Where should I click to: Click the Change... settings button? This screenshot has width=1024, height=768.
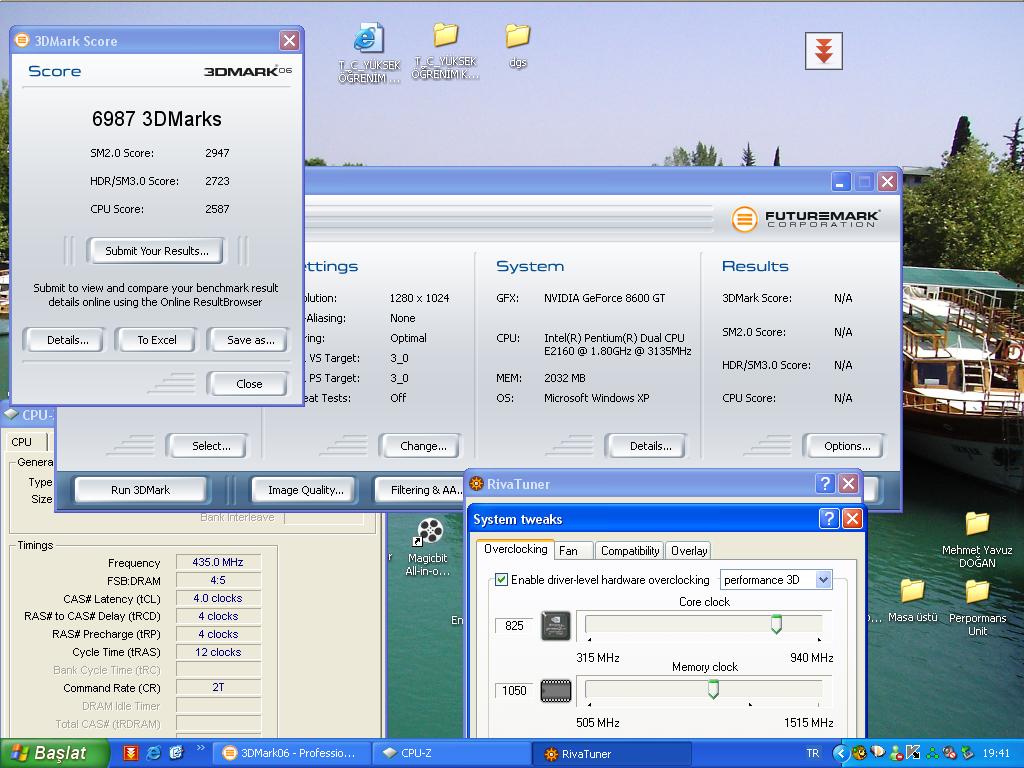click(x=421, y=446)
